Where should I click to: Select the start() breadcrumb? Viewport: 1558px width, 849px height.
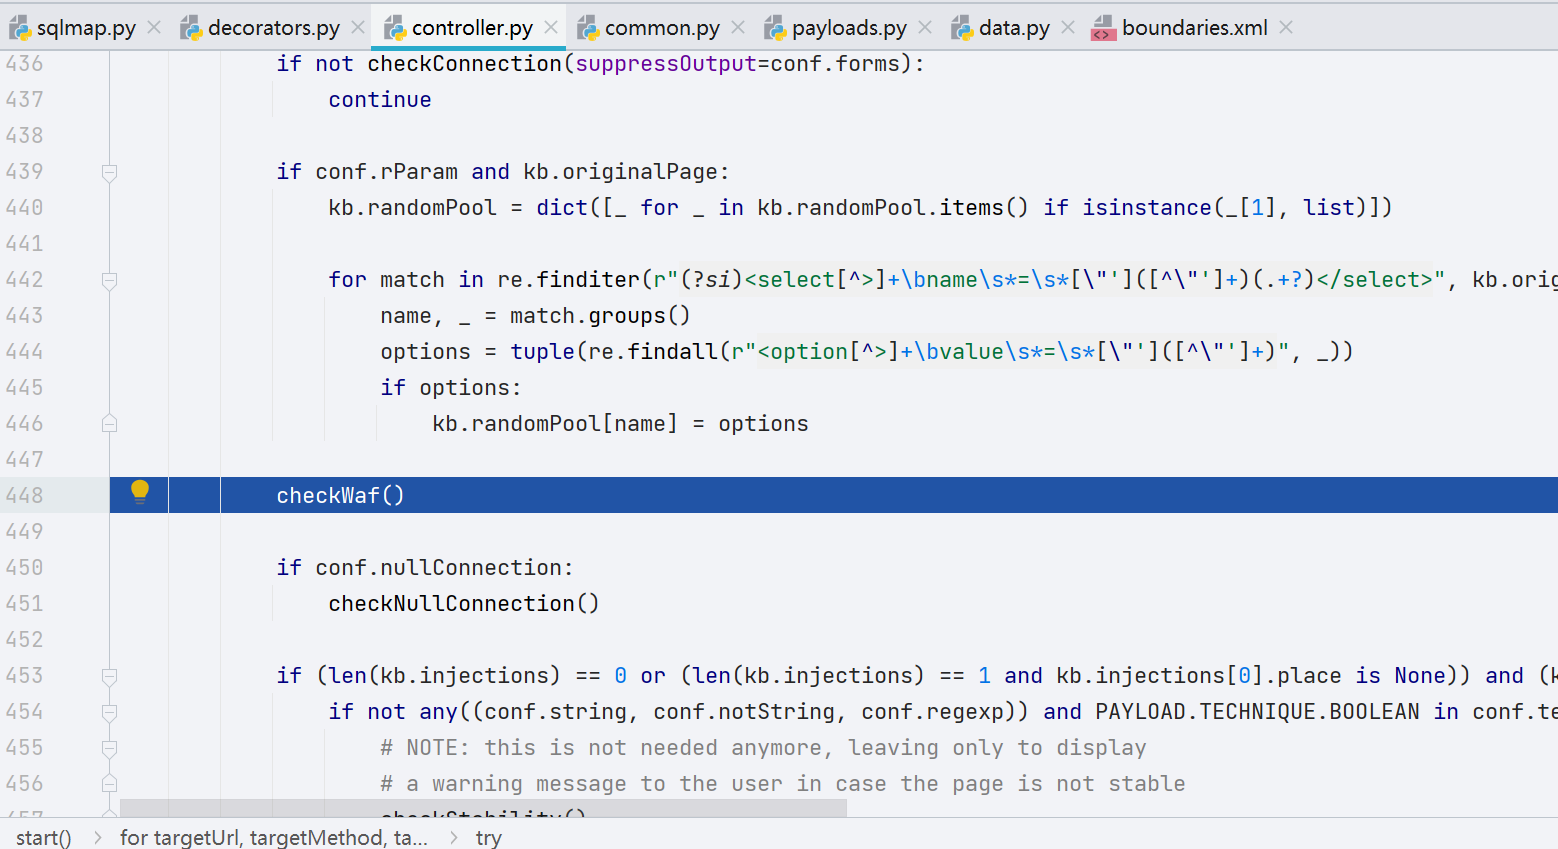click(44, 837)
